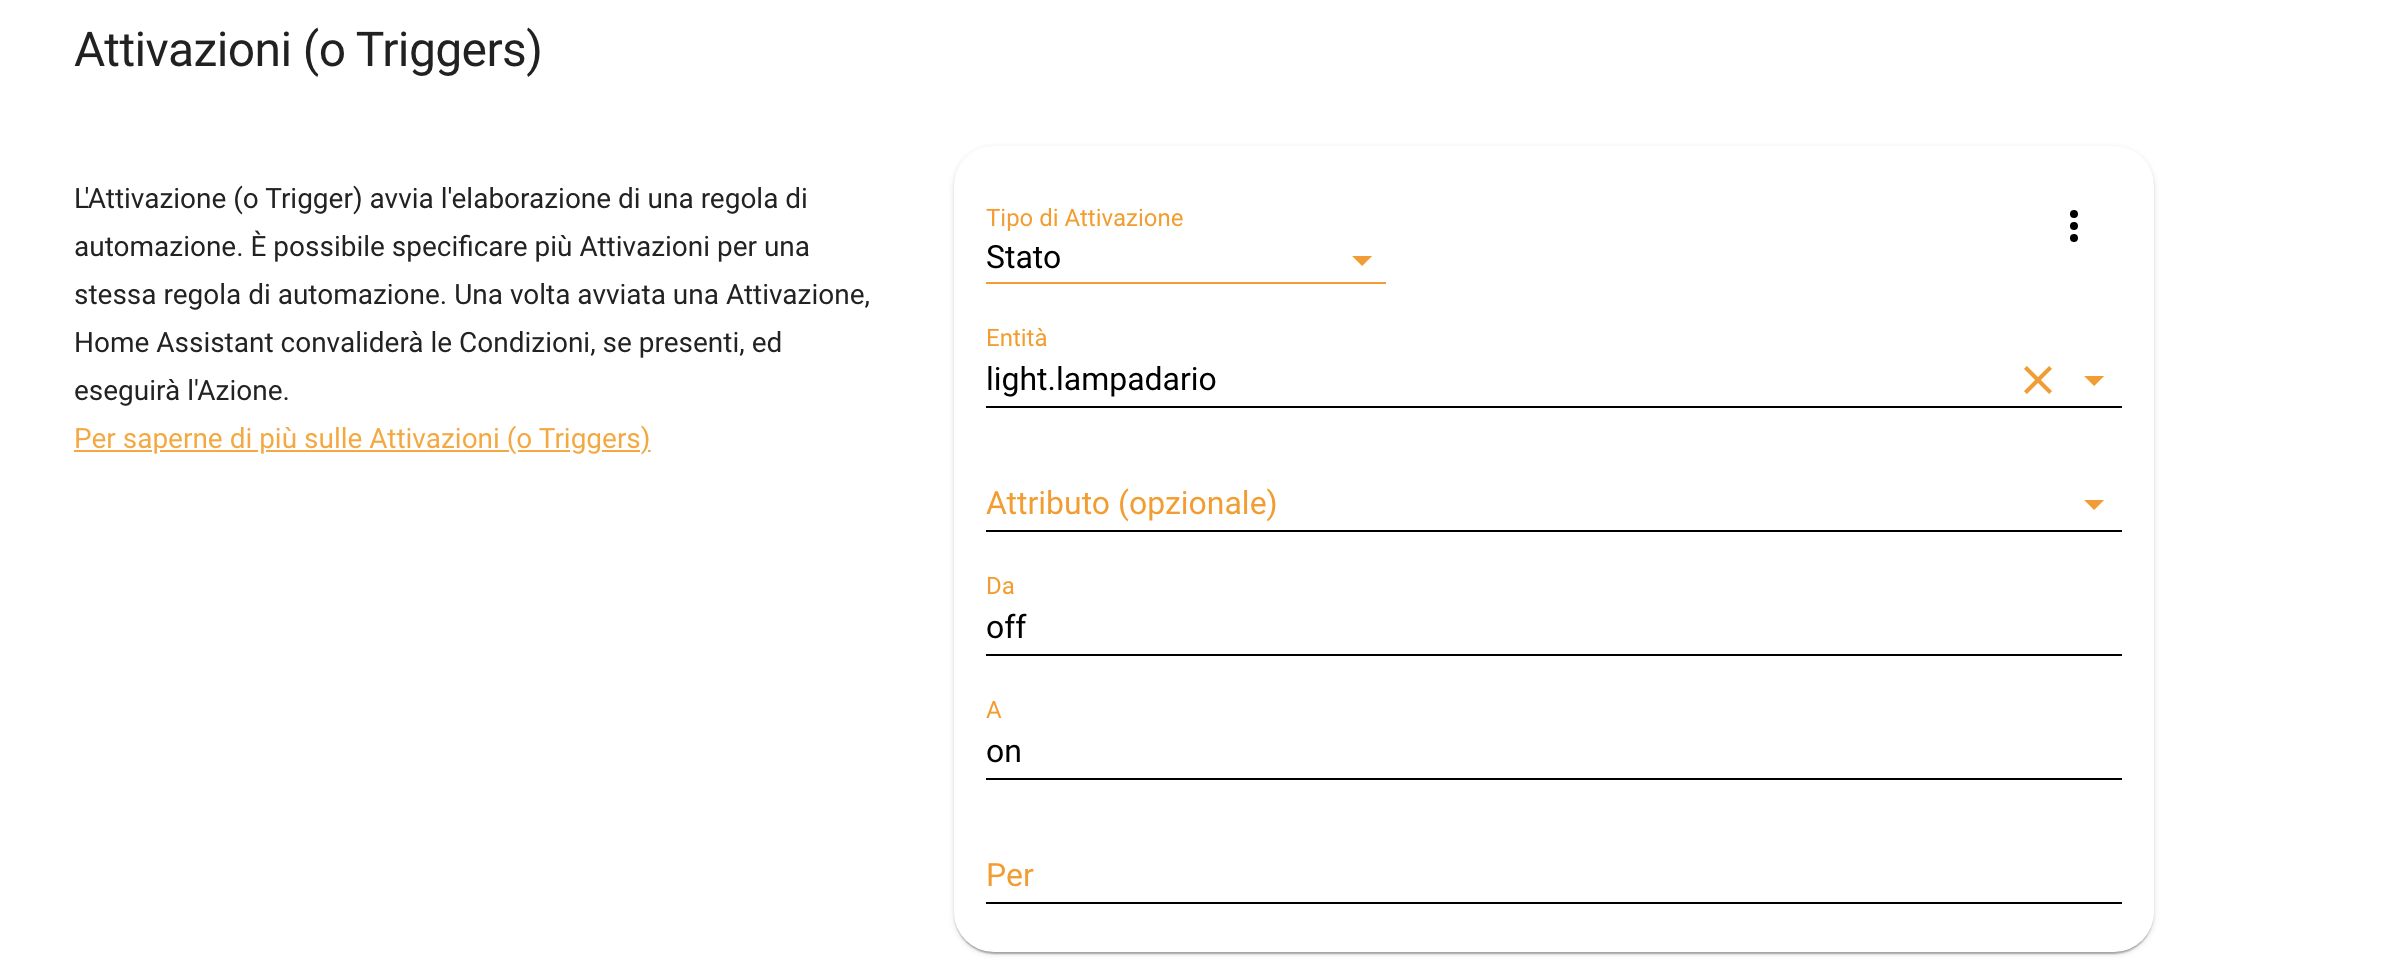
Task: Clear the light.lampadario entity with the X
Action: 2037,380
